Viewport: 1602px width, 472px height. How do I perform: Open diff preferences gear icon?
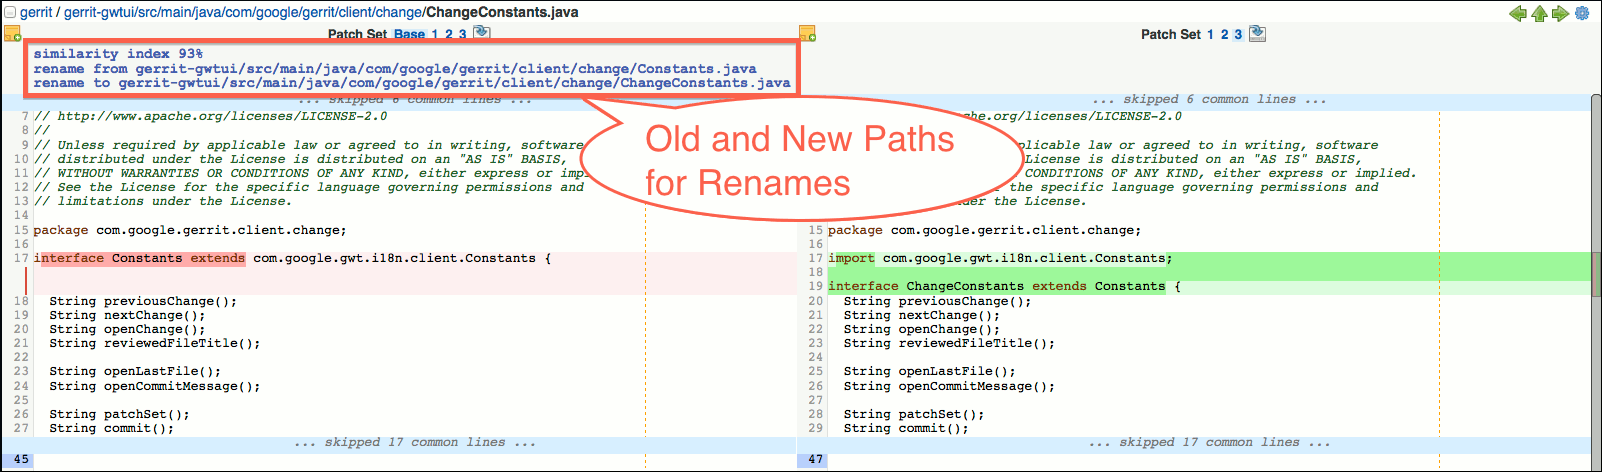[x=1582, y=13]
